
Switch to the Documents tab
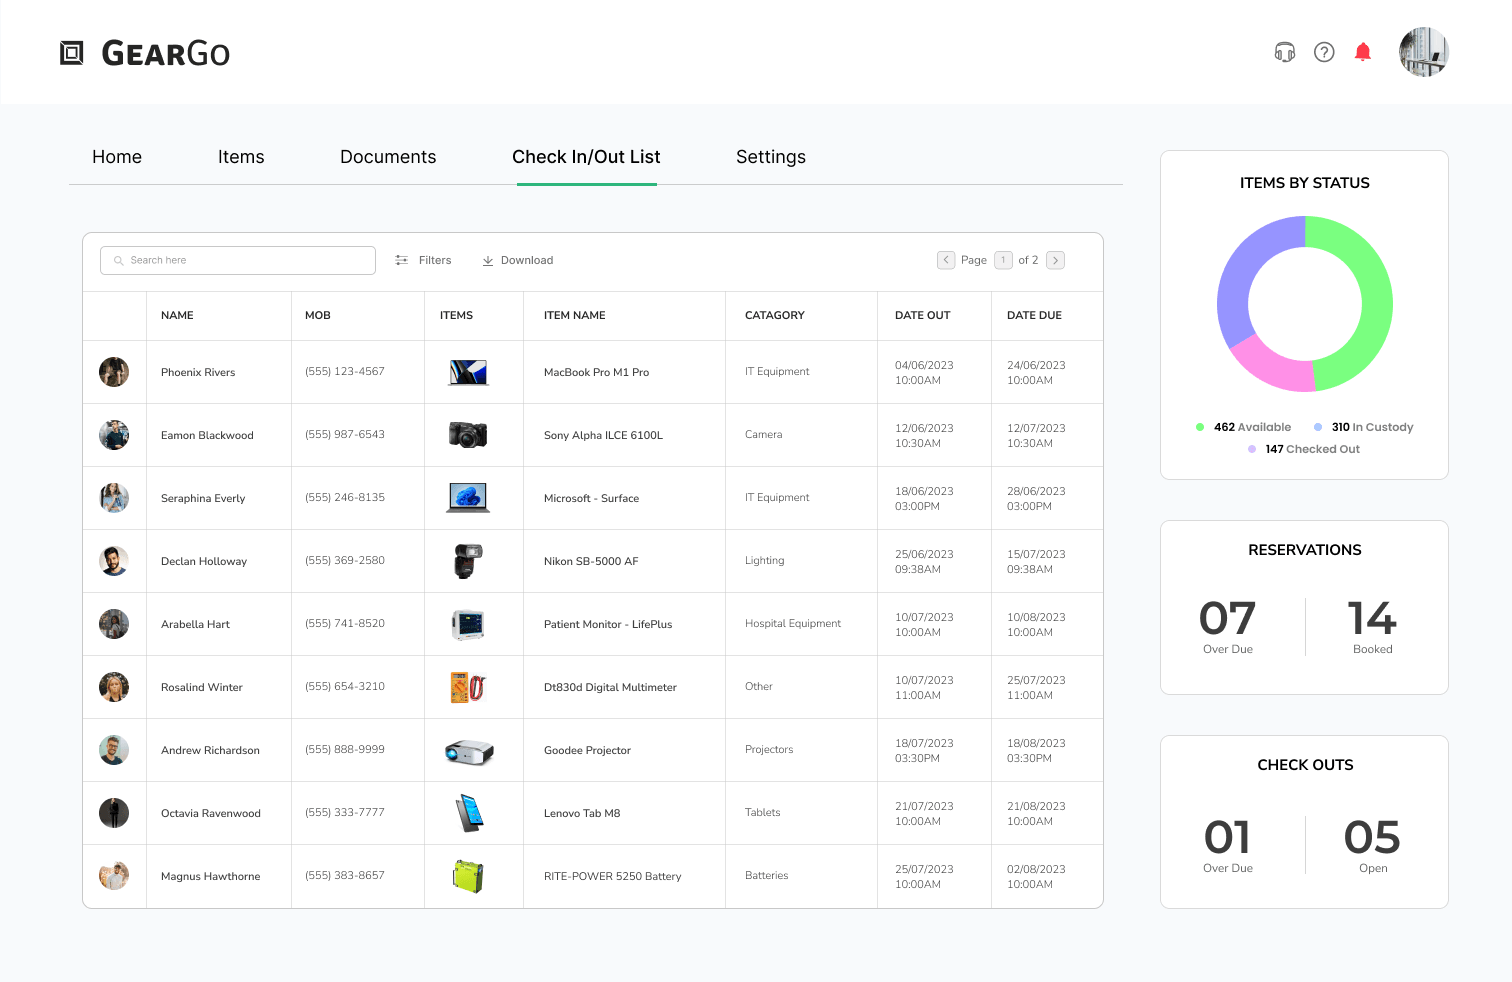388,157
